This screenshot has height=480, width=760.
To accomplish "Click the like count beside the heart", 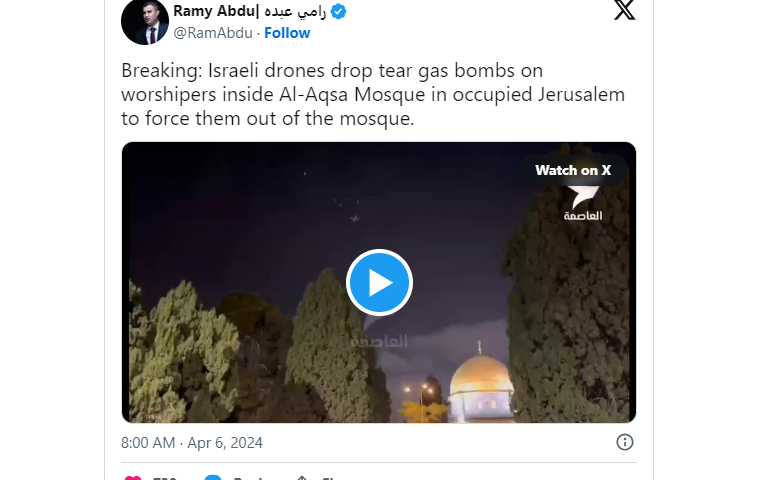I will click(x=165, y=478).
